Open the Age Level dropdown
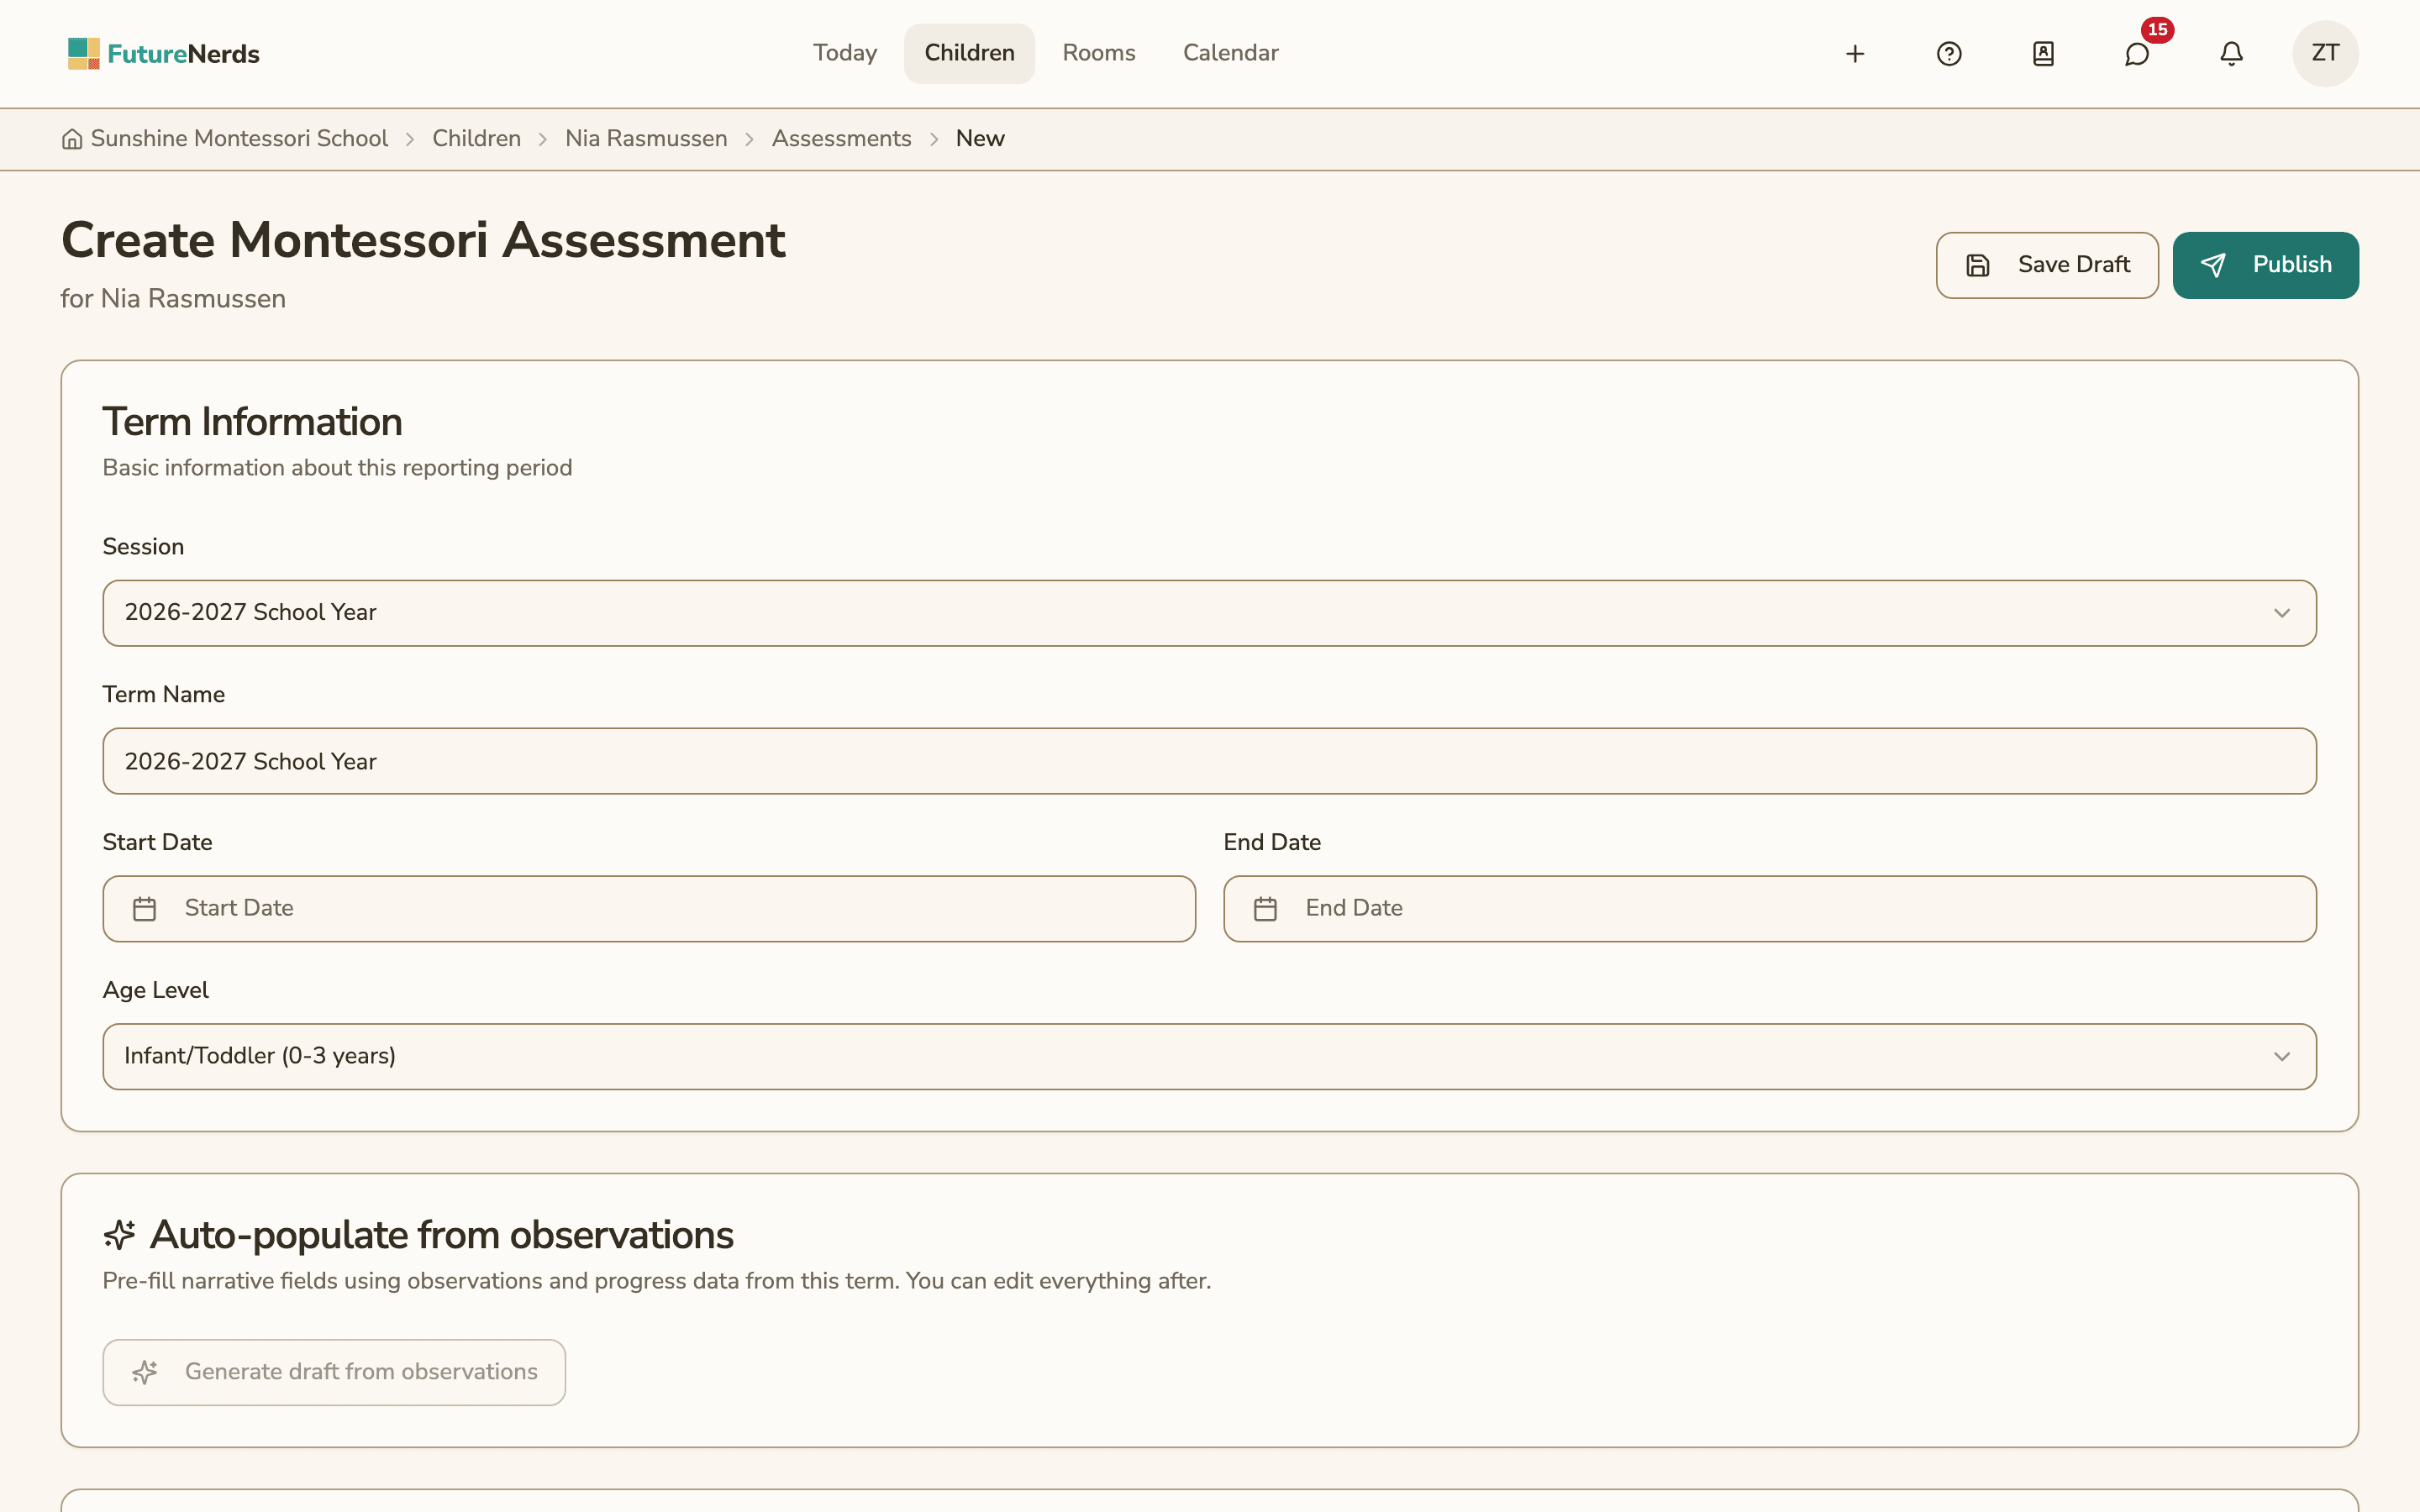Screen dimensions: 2420x1512 (x=1209, y=1056)
